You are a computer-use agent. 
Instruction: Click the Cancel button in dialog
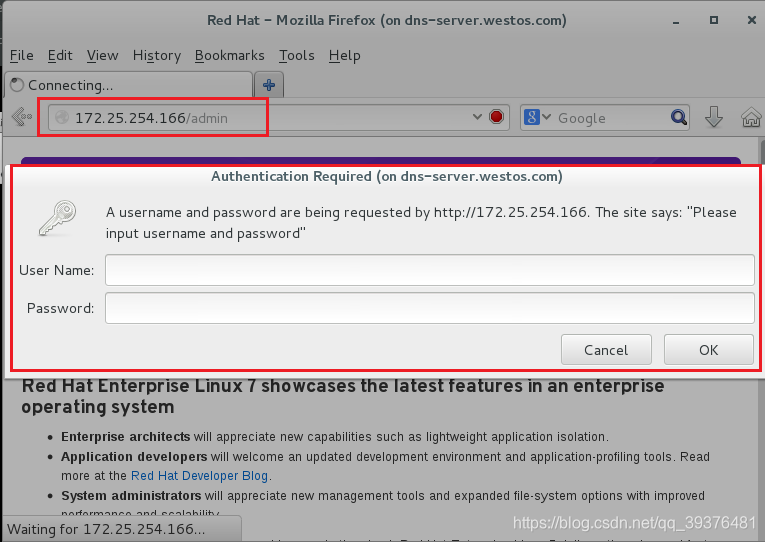click(x=606, y=350)
